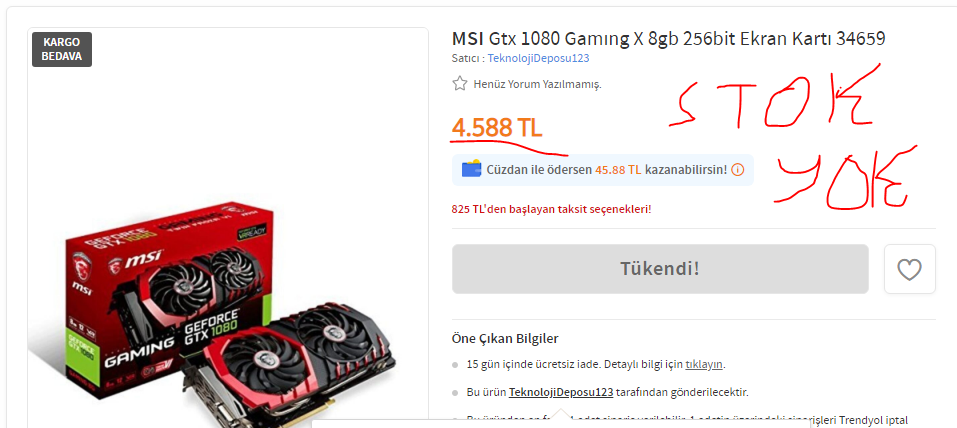The height and width of the screenshot is (428, 957).
Task: Click the KARGO BEDAVA badge
Action: click(62, 49)
